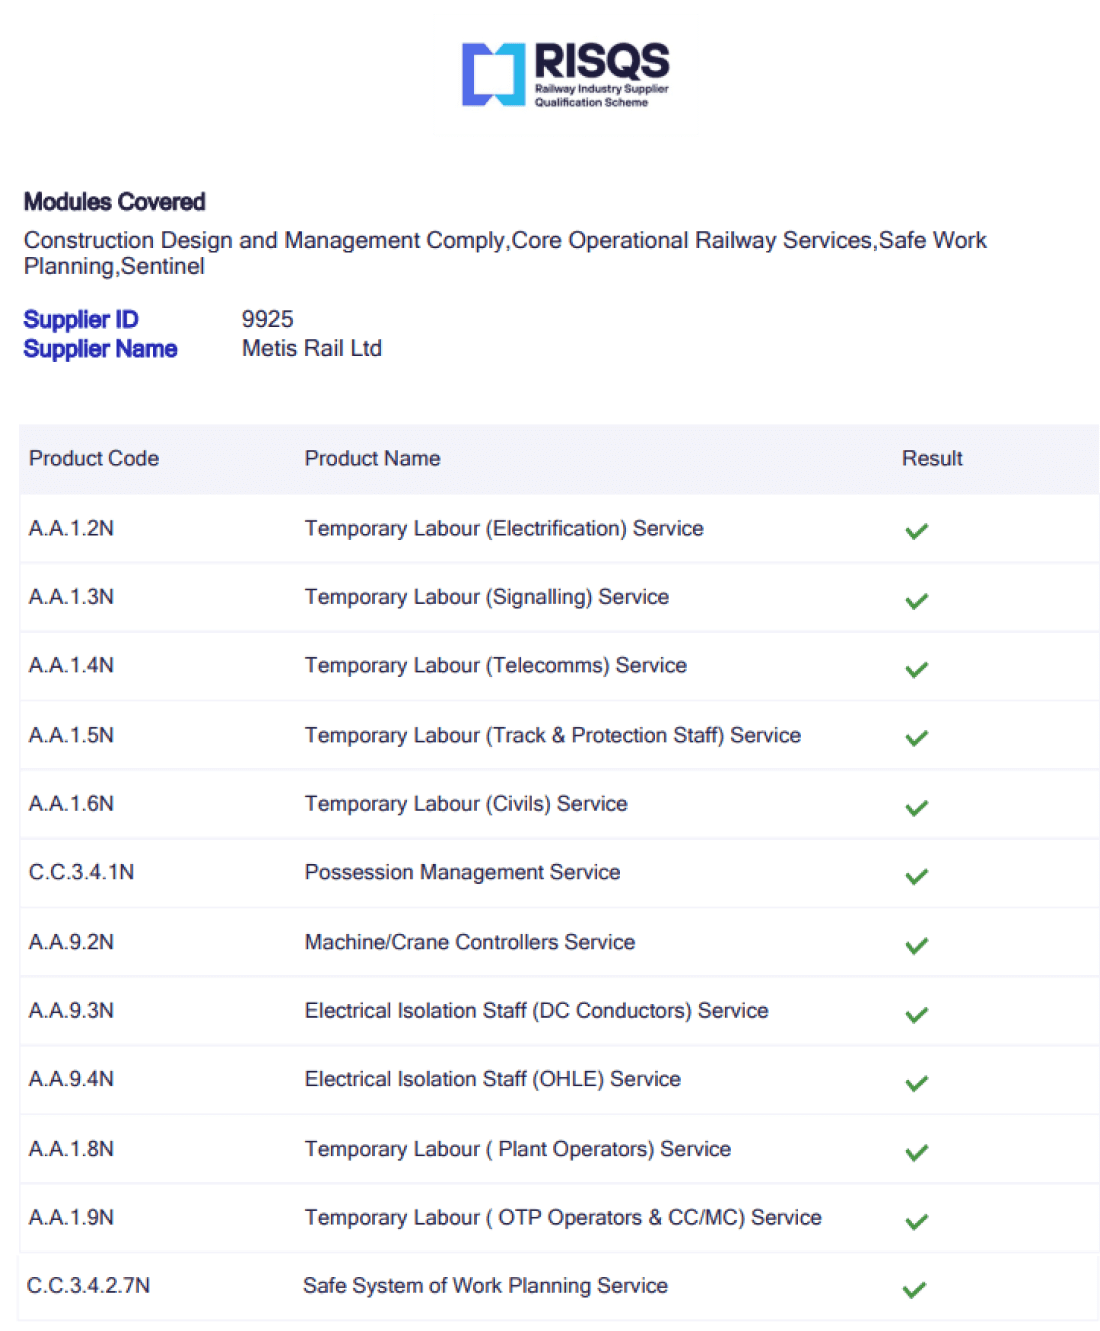Click the checkmark for Machine/Crane Controllers Service
The height and width of the screenshot is (1331, 1100).
point(916,944)
